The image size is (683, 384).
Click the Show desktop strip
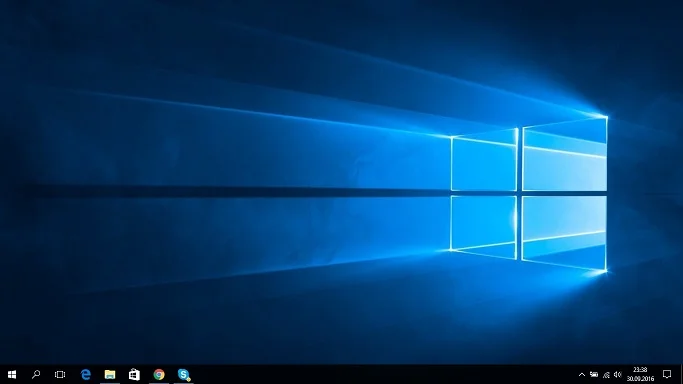pyautogui.click(x=681, y=374)
